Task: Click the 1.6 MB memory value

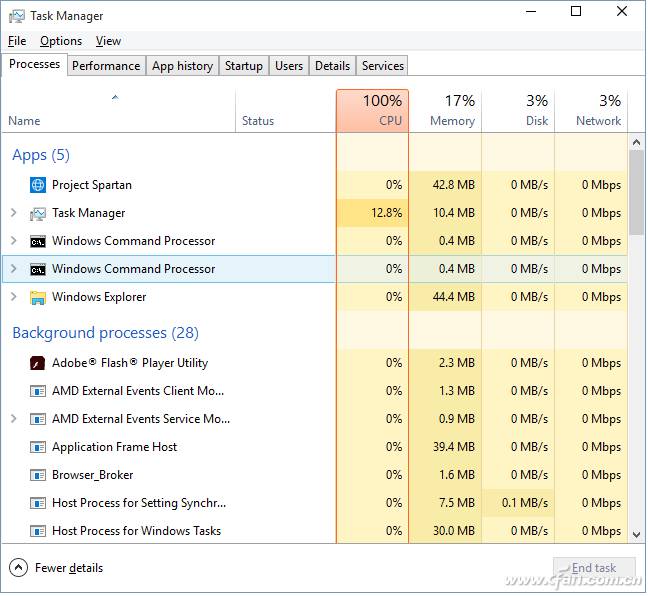Action: point(457,475)
